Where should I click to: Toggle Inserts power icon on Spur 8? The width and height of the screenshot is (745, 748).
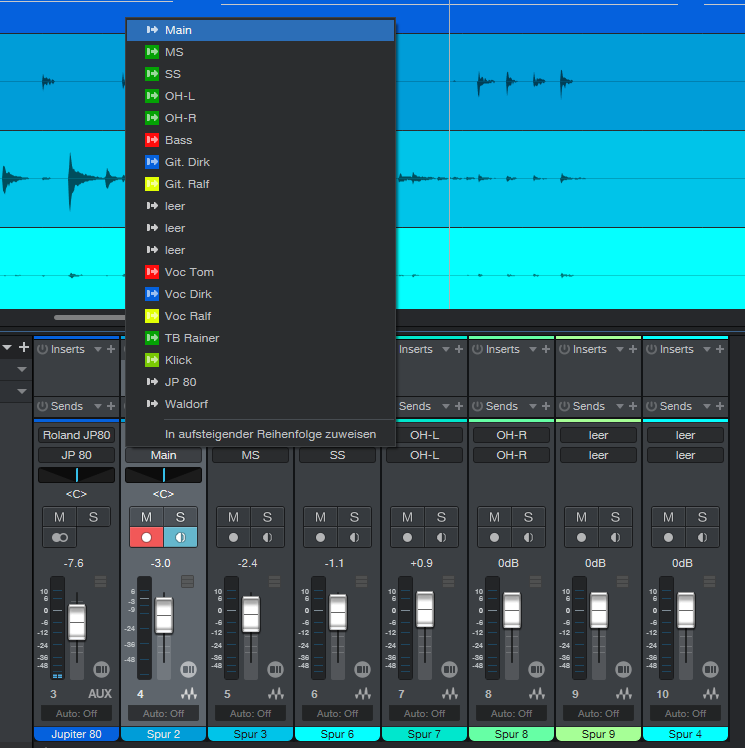point(477,349)
